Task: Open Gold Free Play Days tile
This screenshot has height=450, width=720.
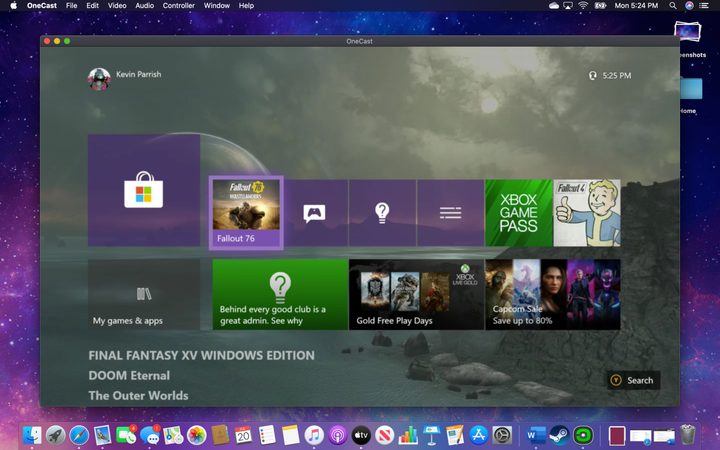Action: pos(416,294)
